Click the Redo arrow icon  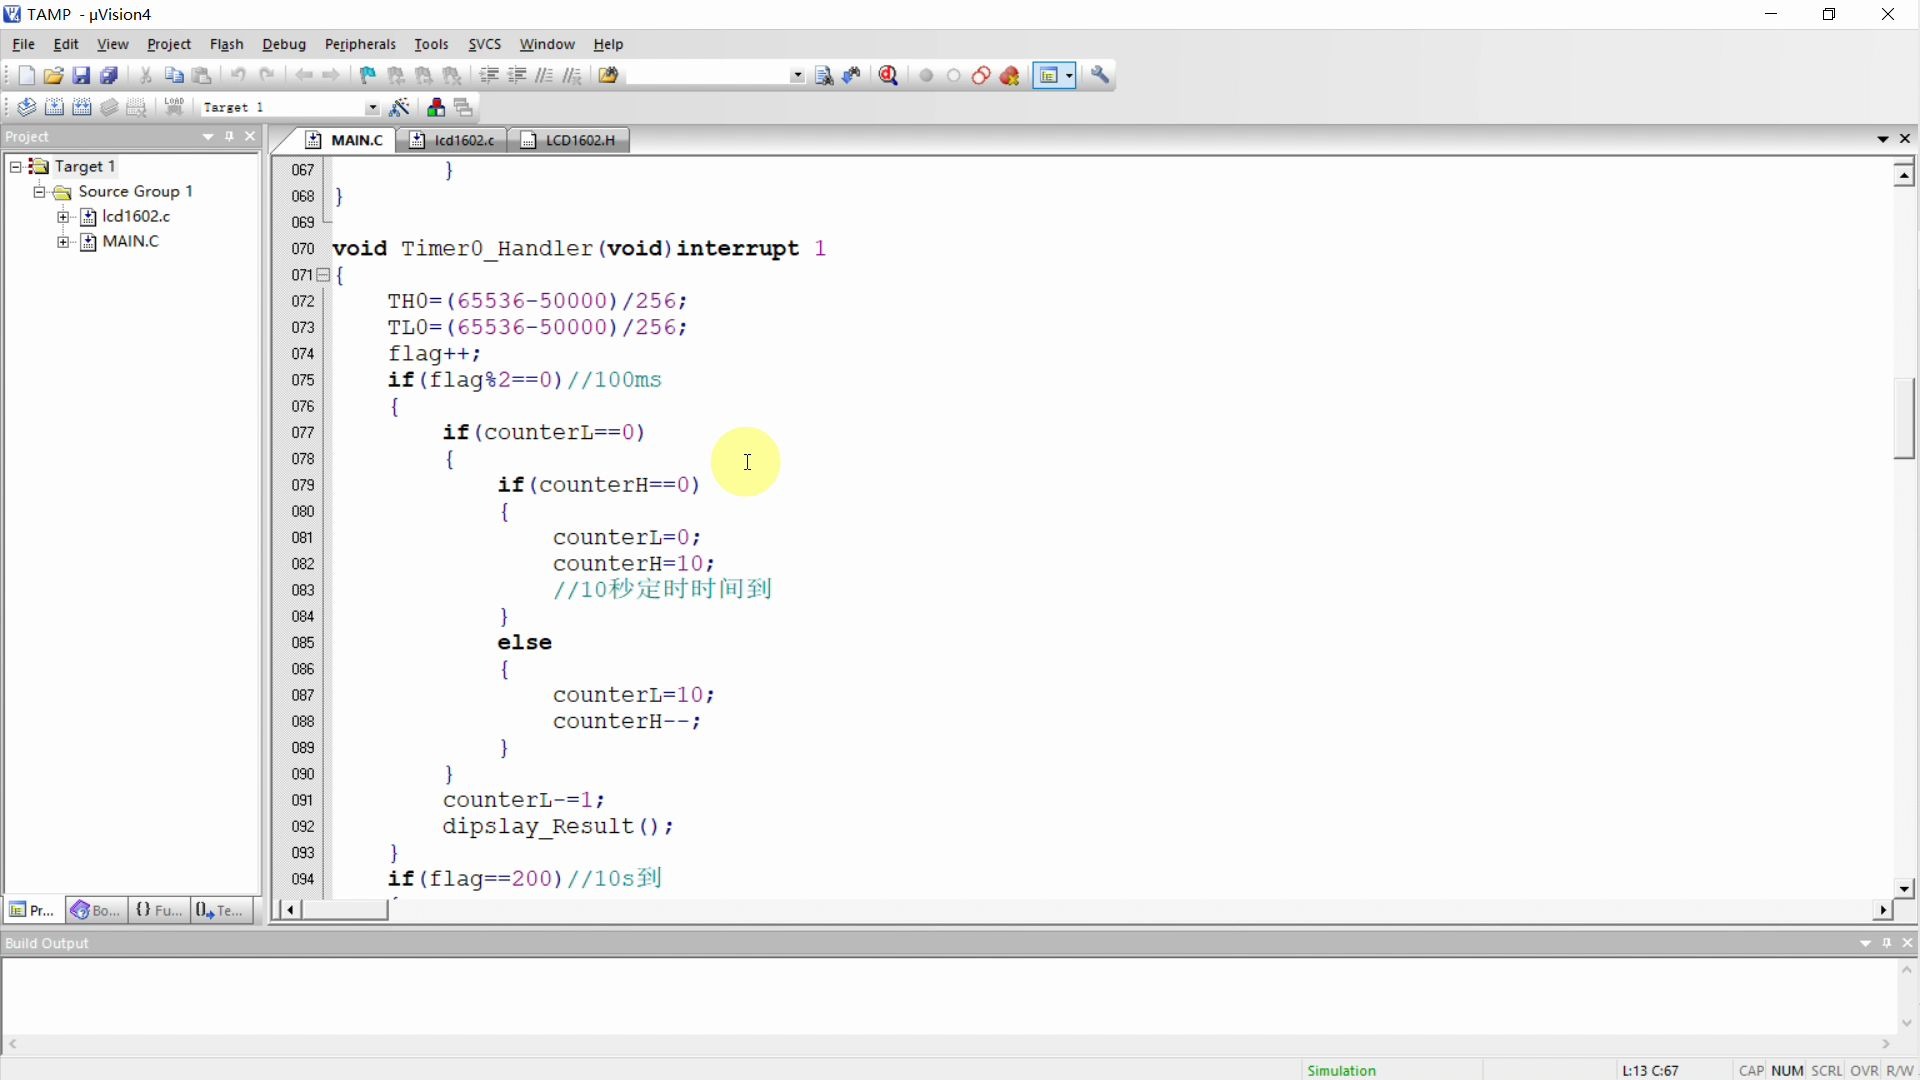[x=267, y=76]
